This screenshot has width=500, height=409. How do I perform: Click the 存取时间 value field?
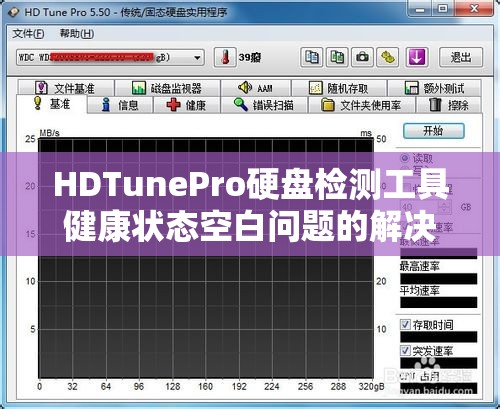click(439, 337)
